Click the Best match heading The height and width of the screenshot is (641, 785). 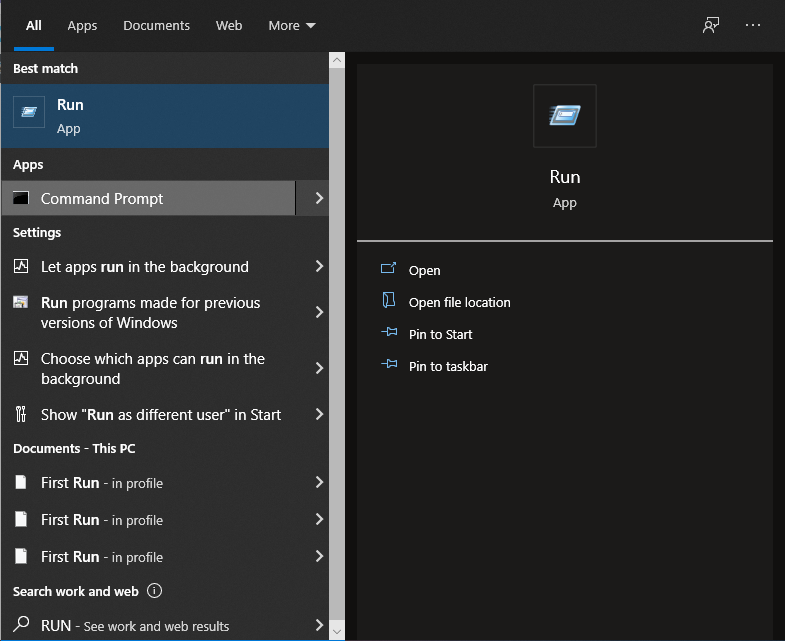click(46, 69)
